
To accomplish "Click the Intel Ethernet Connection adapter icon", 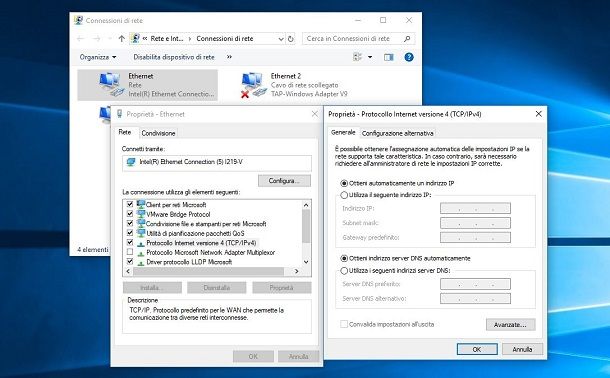I will point(131,162).
